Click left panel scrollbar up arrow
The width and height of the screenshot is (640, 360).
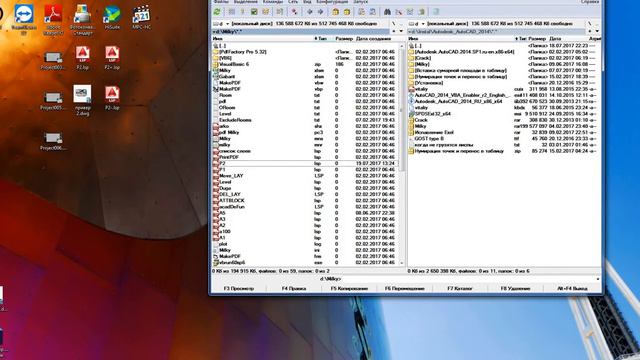[402, 46]
